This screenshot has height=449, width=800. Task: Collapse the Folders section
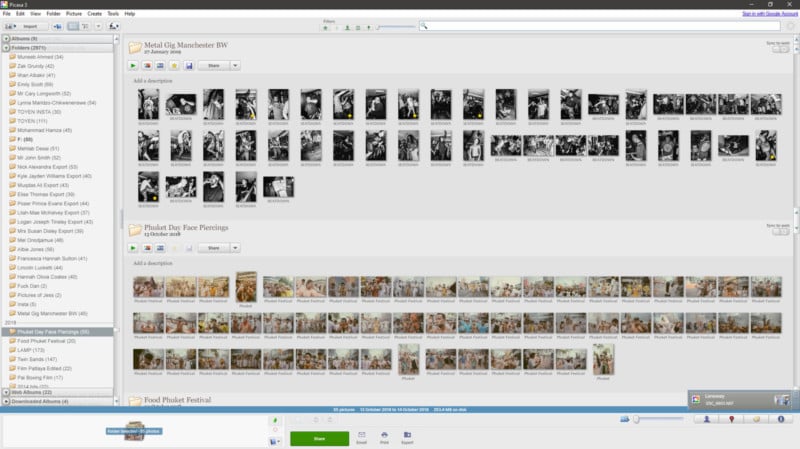(6, 48)
